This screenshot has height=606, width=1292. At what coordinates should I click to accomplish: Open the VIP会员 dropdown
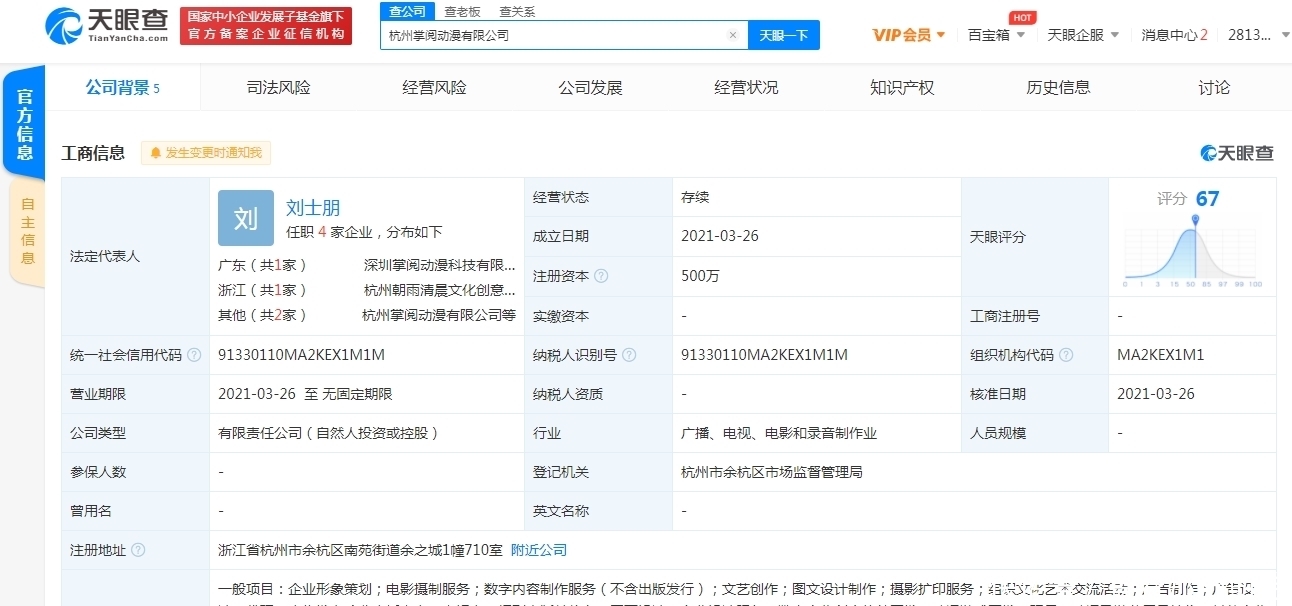(909, 35)
